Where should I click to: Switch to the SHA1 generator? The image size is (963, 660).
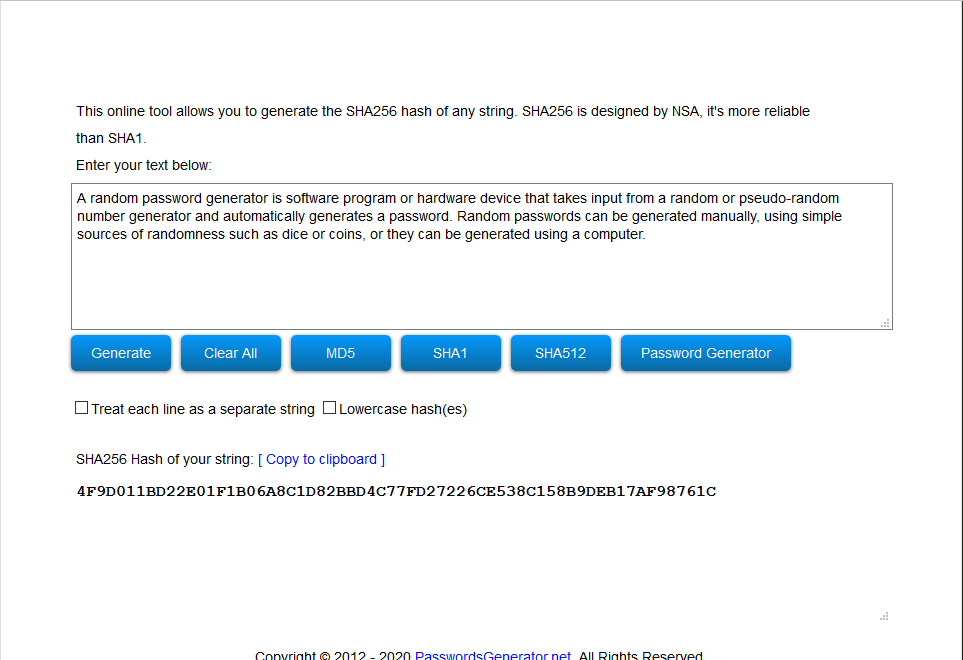coord(451,353)
